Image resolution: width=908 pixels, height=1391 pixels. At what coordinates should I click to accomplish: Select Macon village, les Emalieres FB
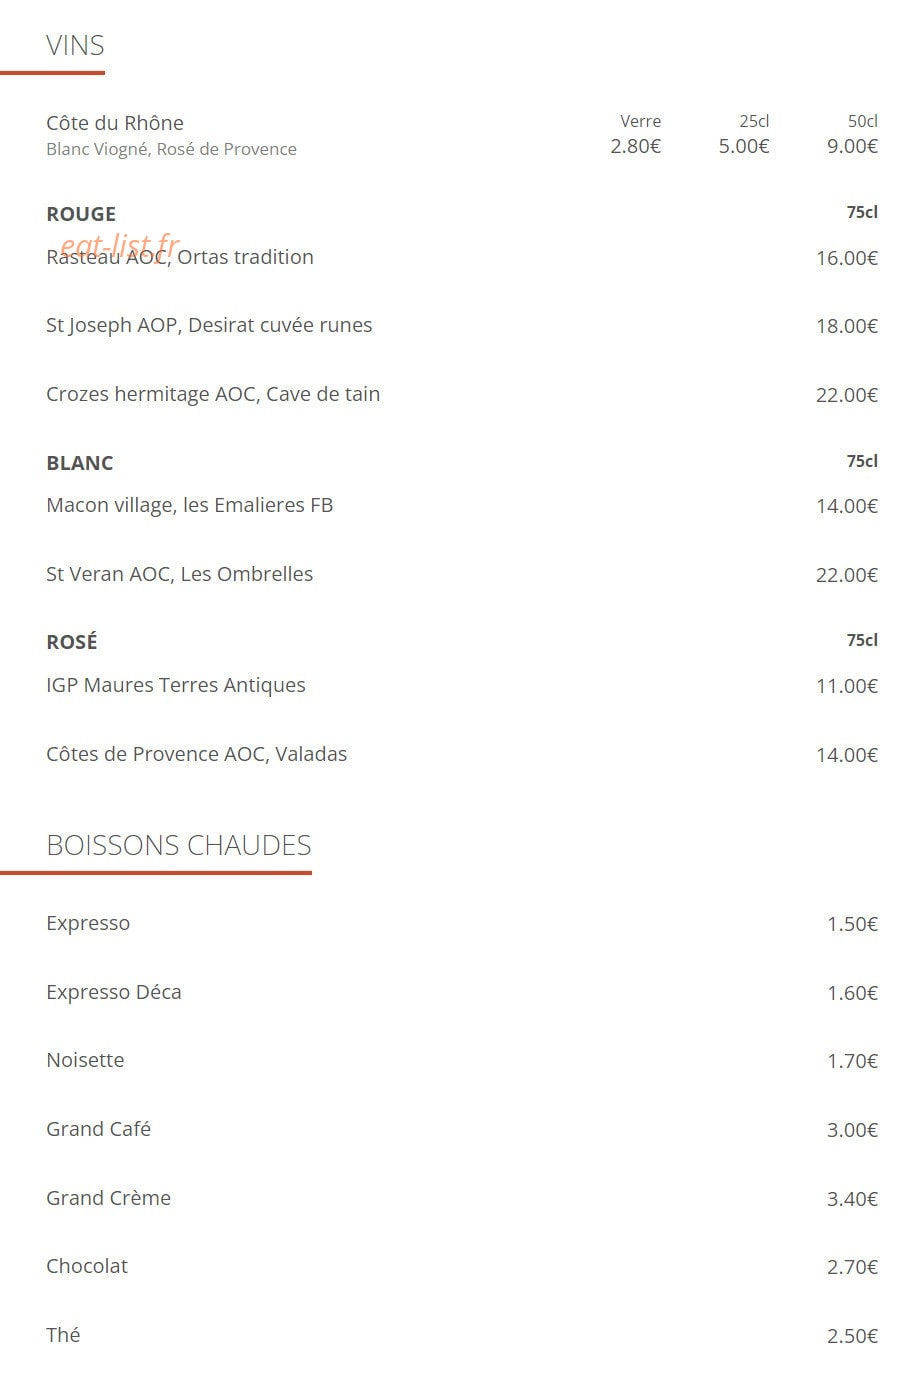tap(189, 505)
